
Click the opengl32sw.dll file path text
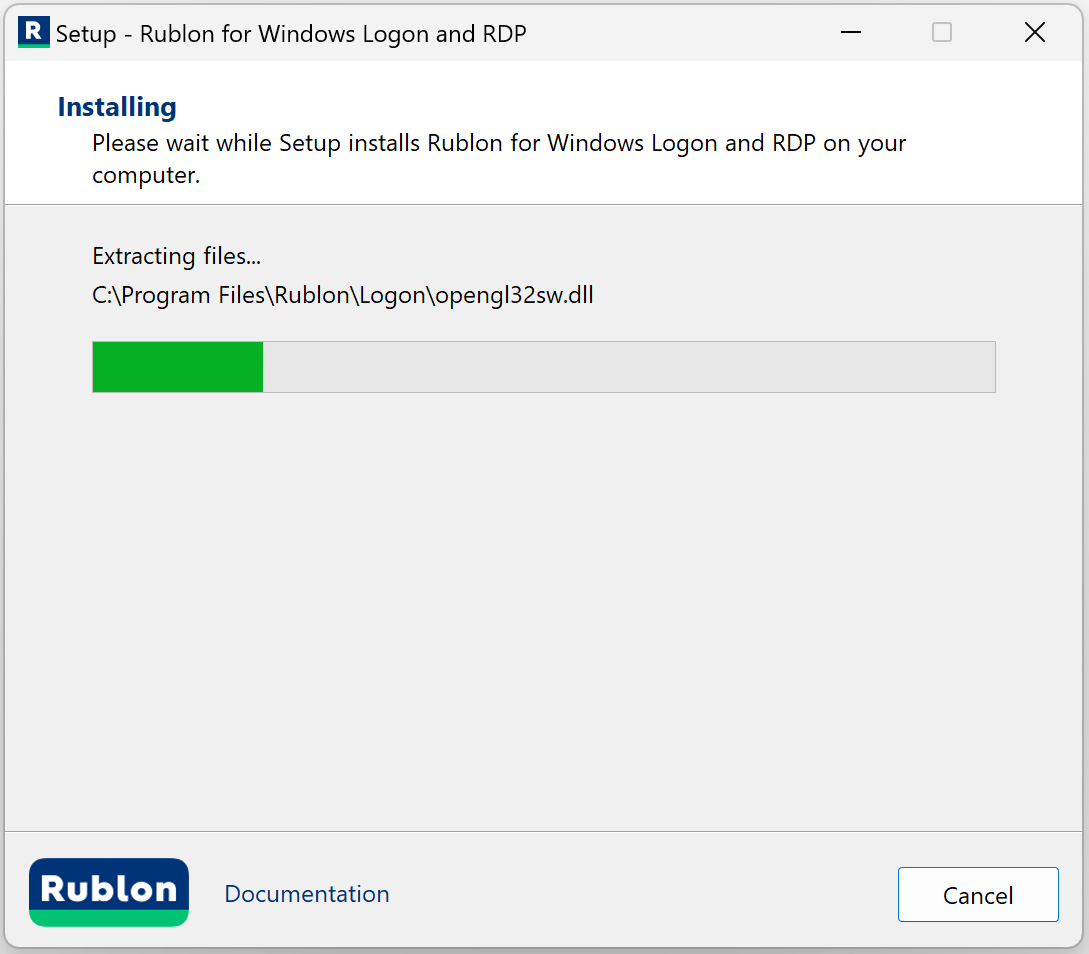point(343,296)
